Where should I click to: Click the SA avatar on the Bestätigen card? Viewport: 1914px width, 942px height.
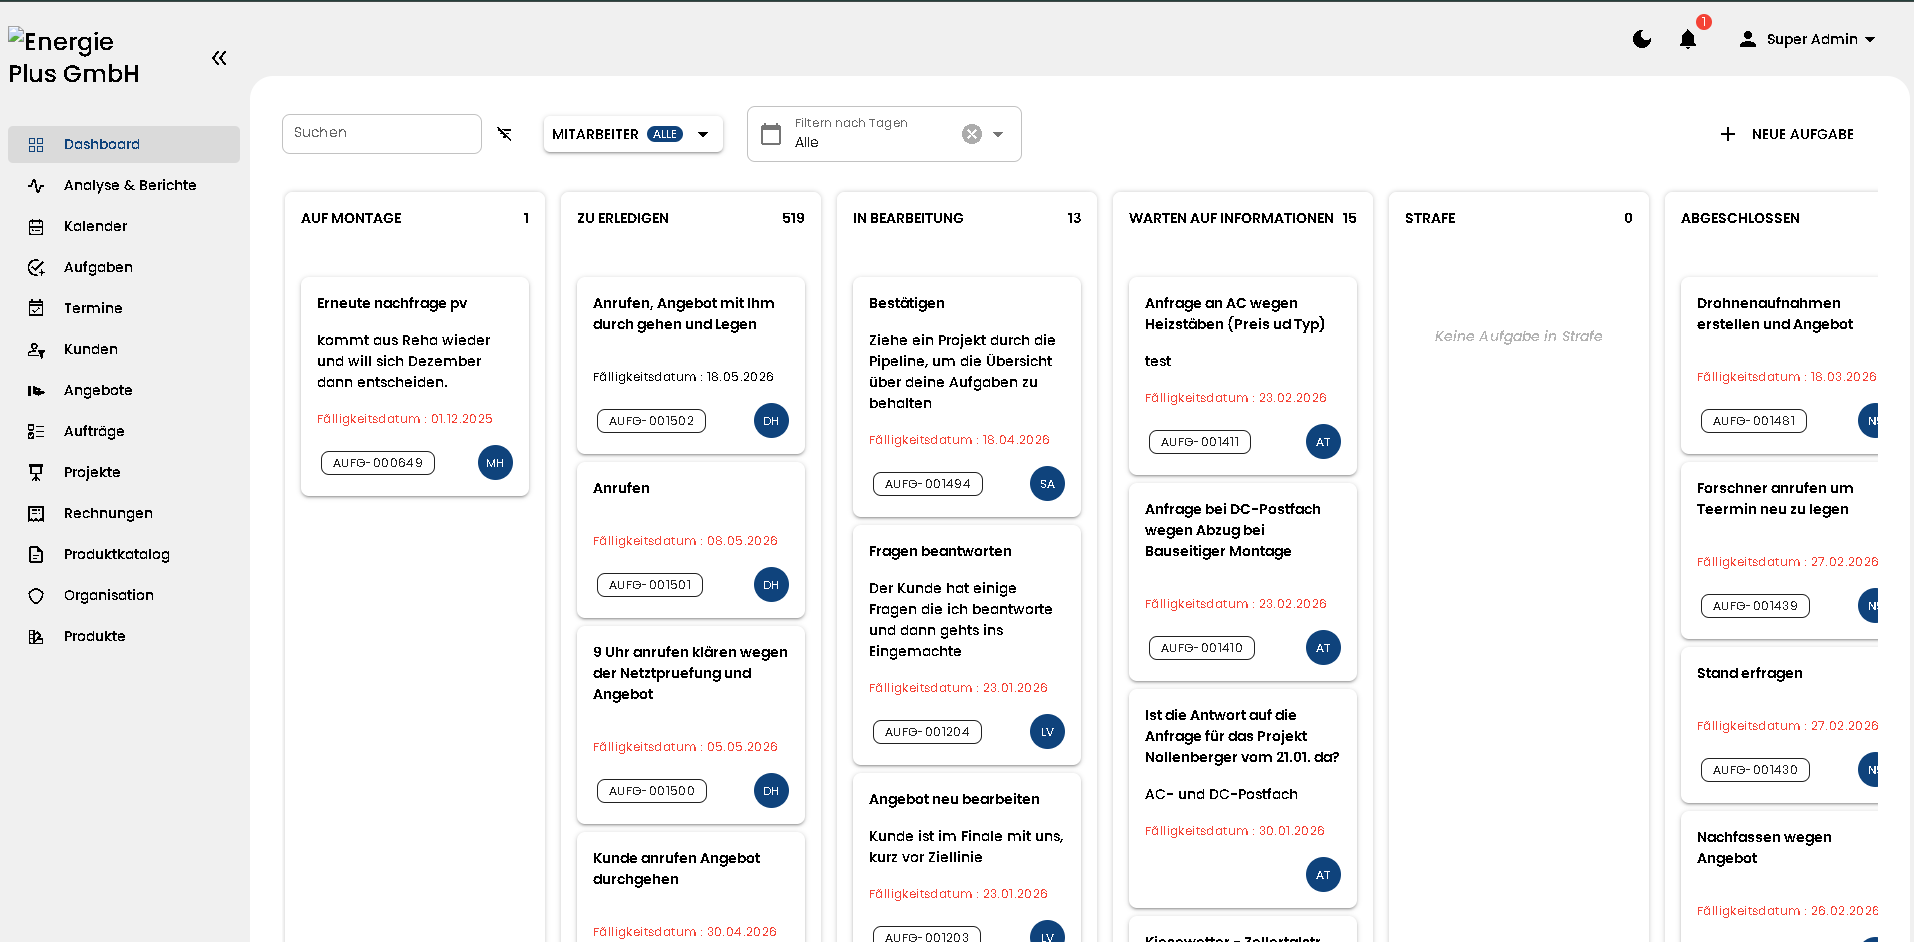pos(1047,484)
